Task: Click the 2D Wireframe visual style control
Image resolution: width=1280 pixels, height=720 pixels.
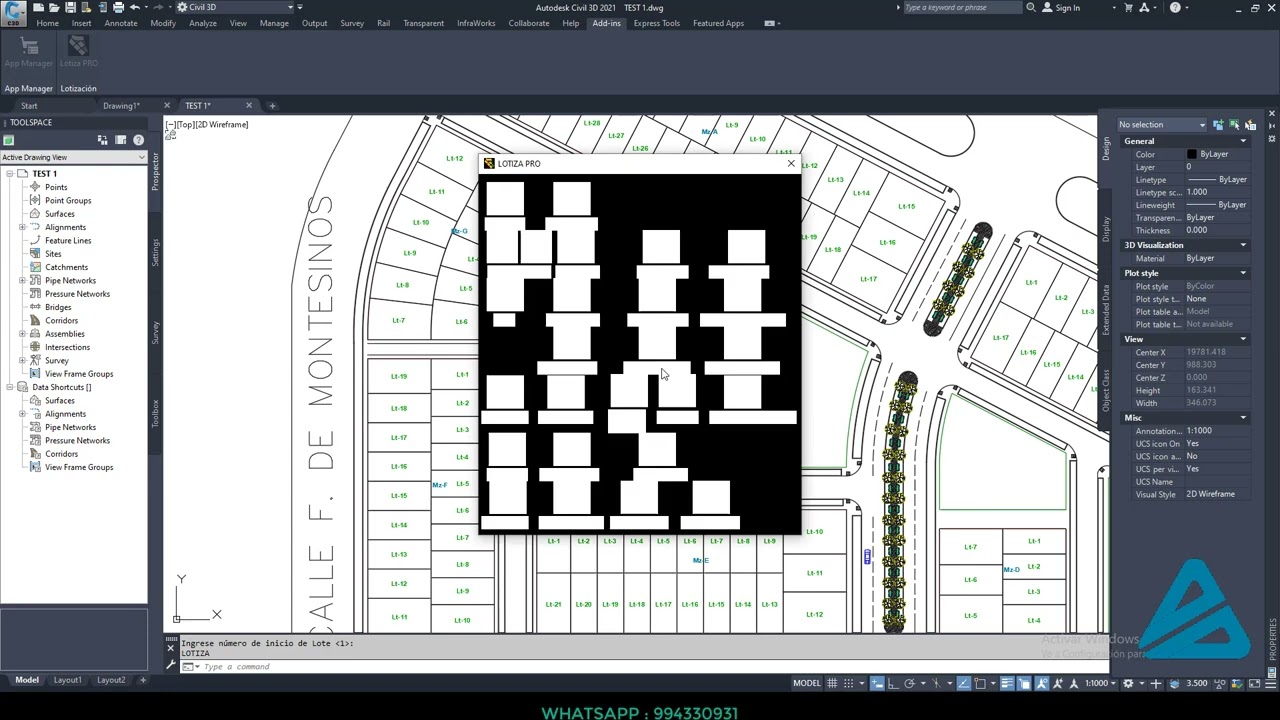Action: point(221,124)
